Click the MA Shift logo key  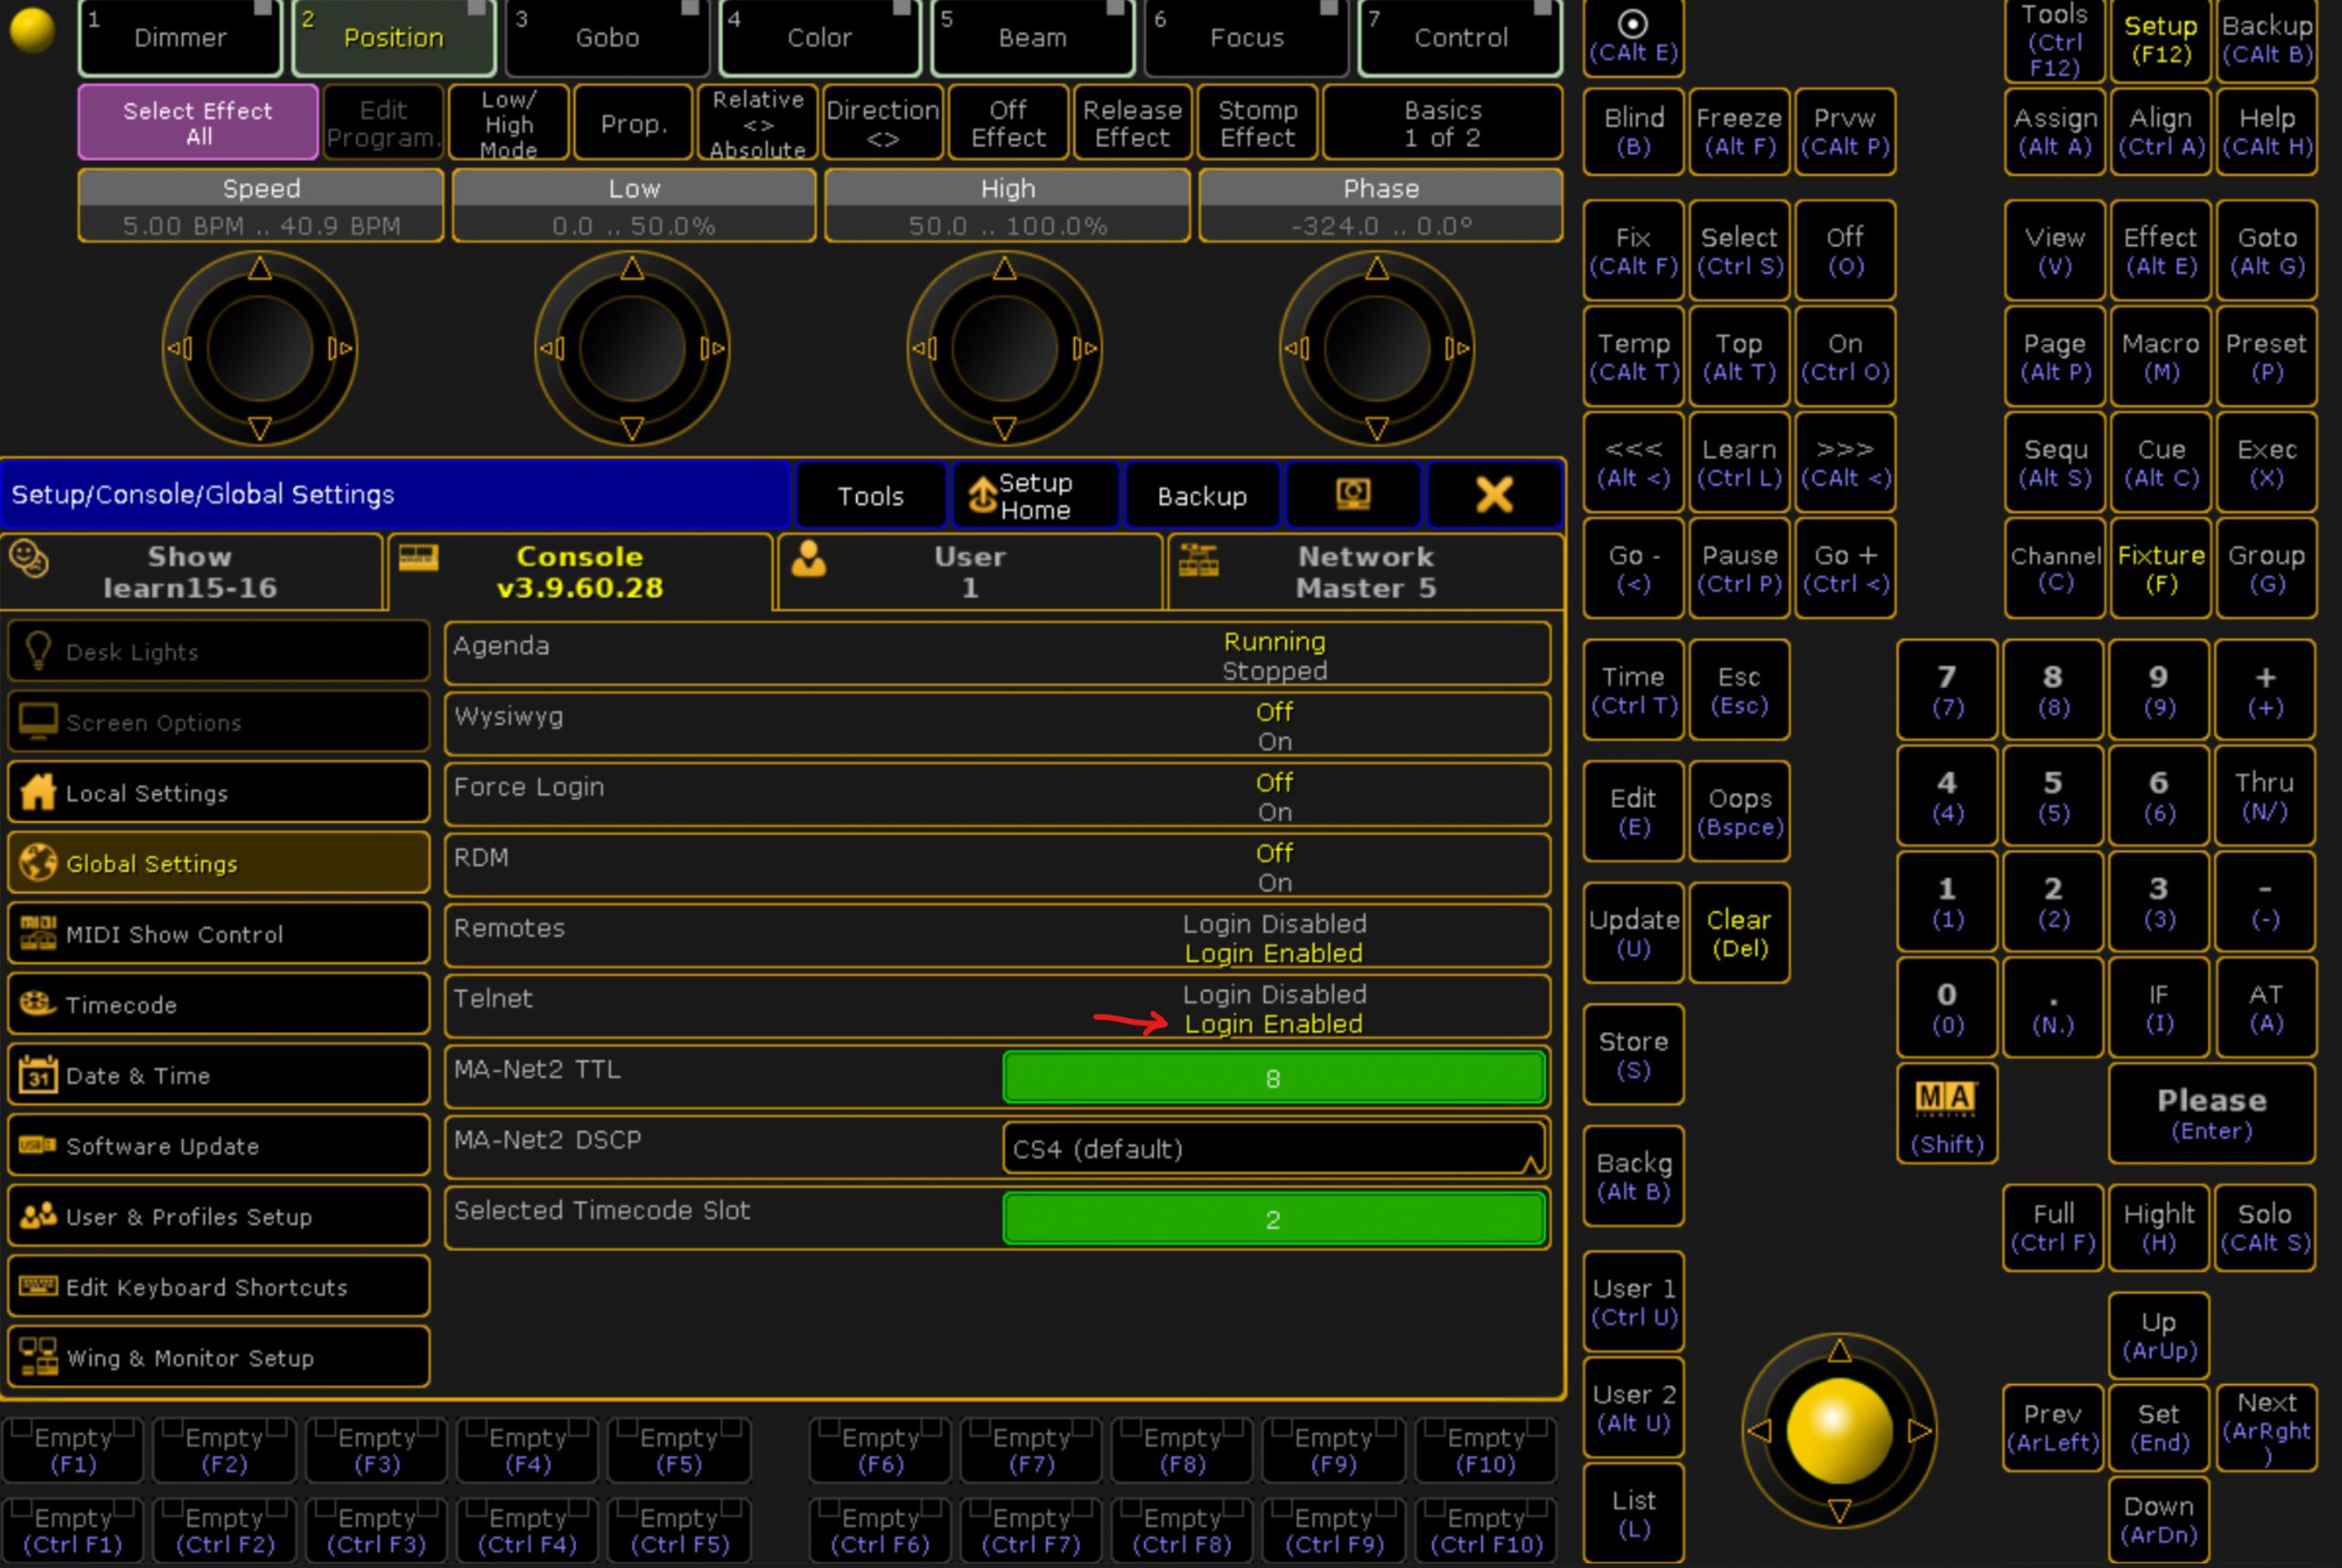(x=1946, y=1113)
